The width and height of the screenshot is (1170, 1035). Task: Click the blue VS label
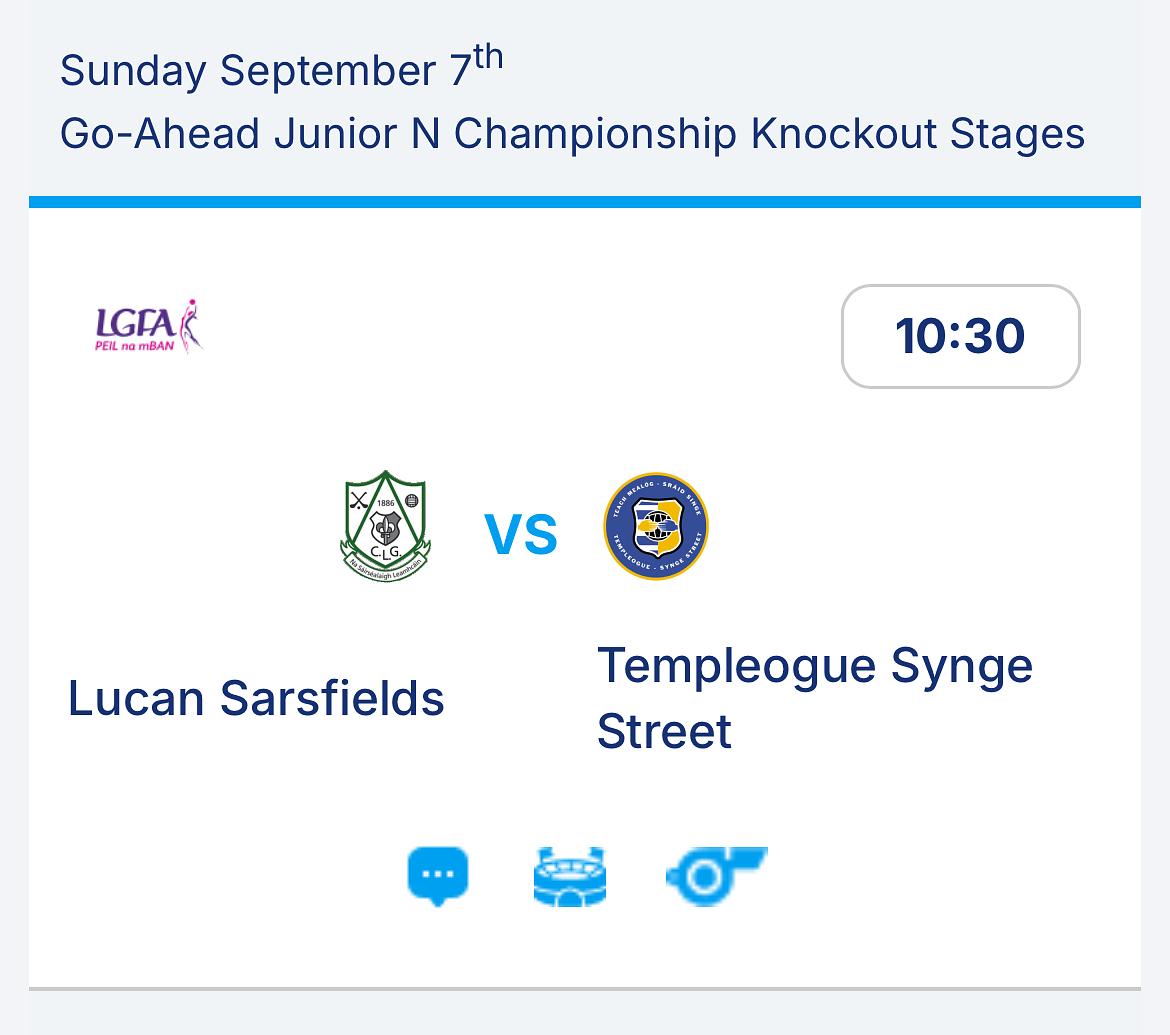pyautogui.click(x=521, y=534)
